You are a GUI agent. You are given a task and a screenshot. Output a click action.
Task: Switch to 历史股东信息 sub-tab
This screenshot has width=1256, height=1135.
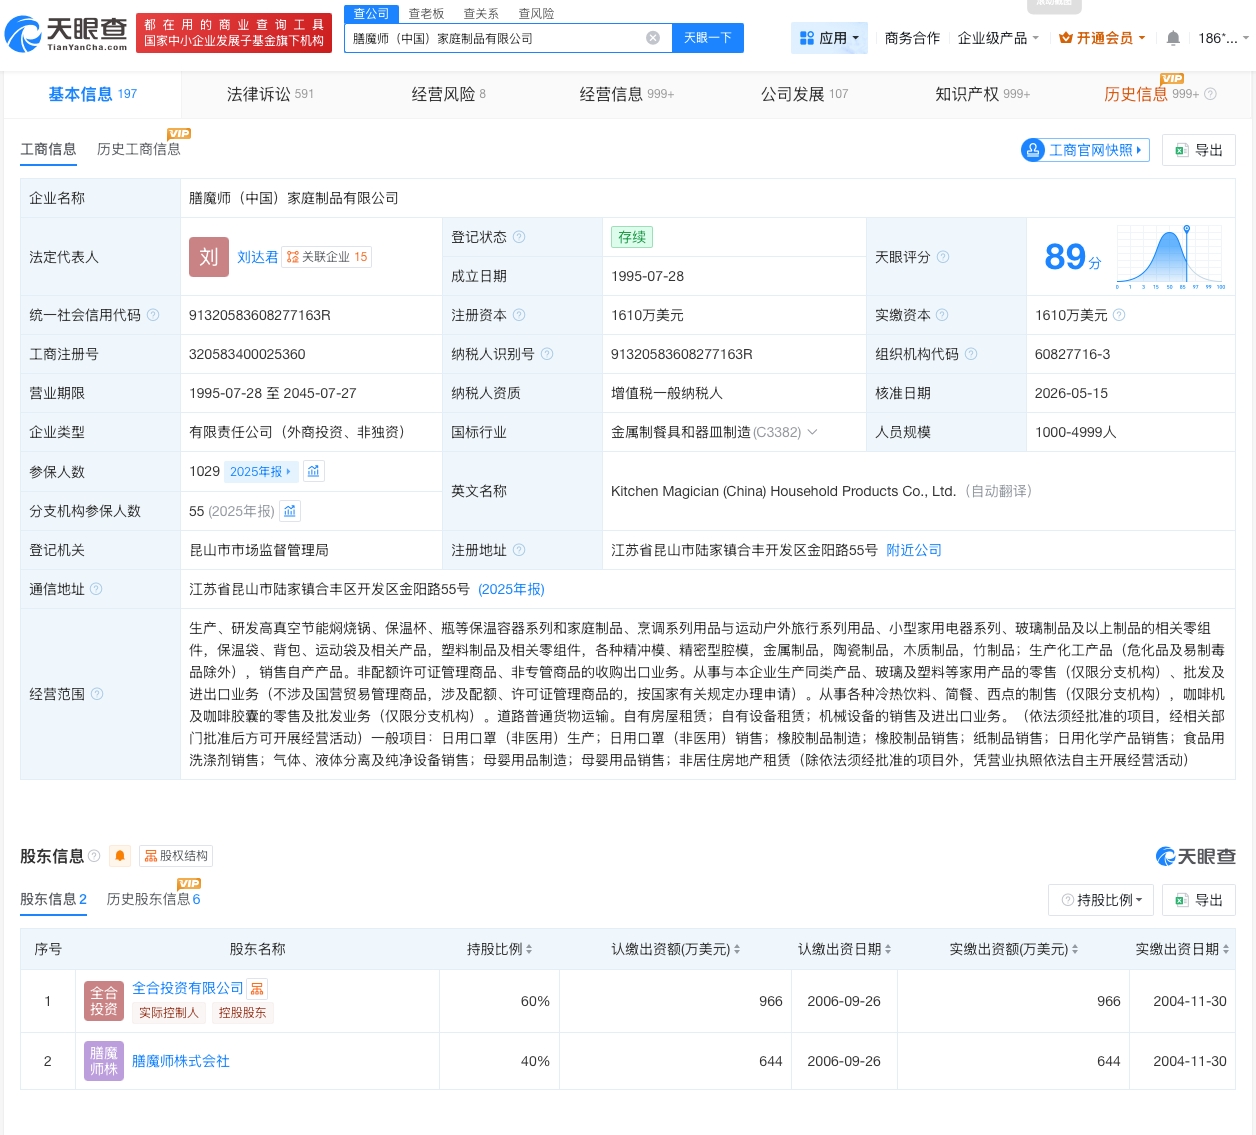point(154,899)
